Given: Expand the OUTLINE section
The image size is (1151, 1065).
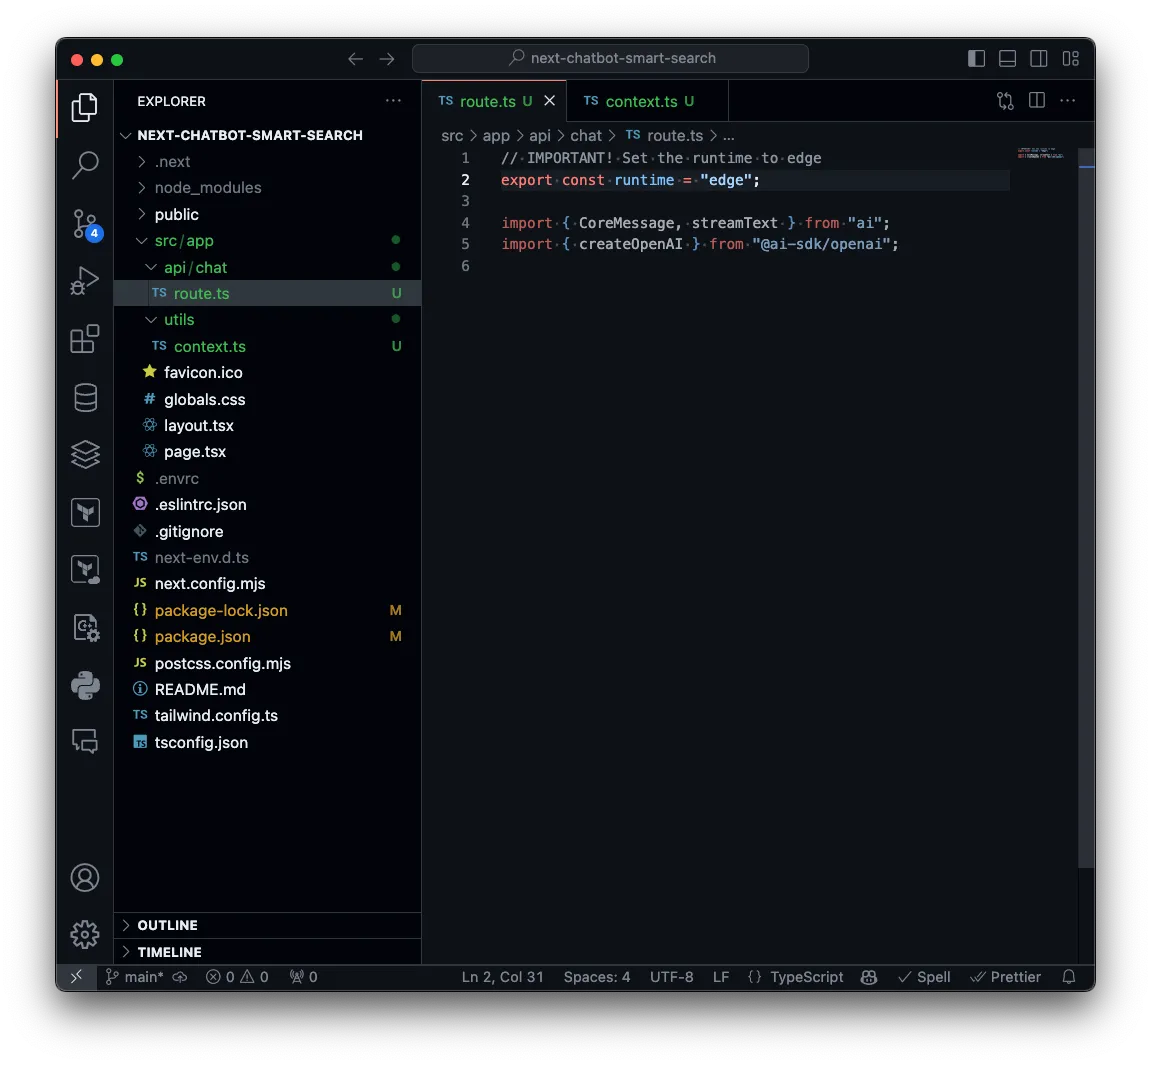Looking at the screenshot, I should (x=268, y=925).
